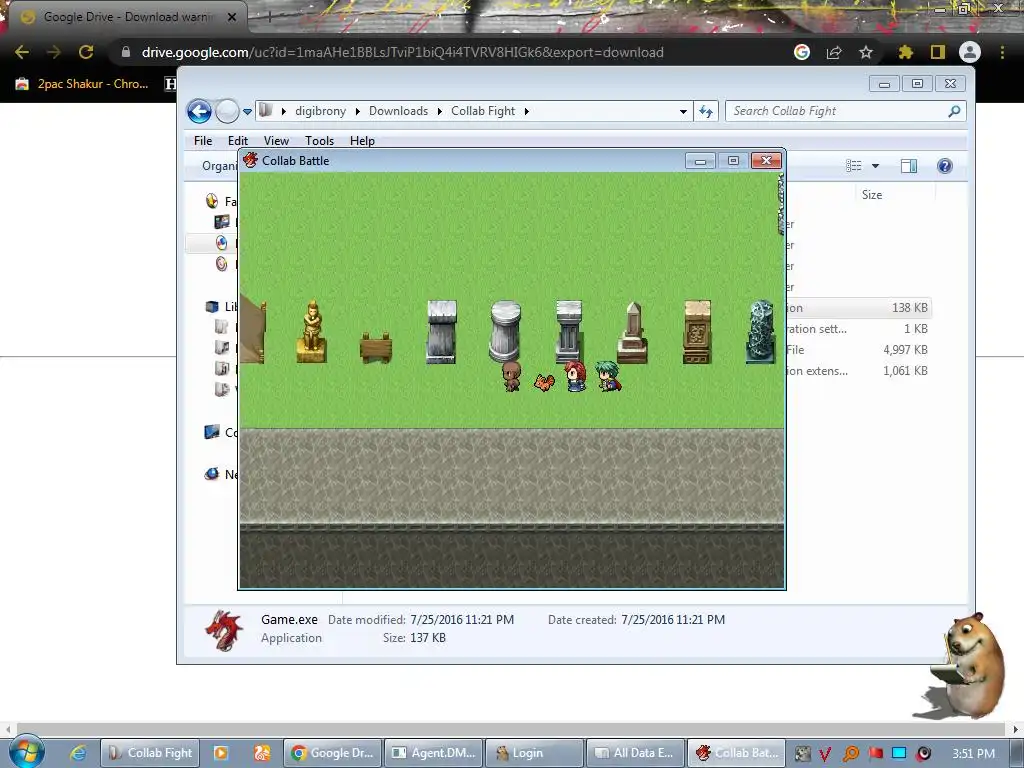Viewport: 1024px width, 768px height.
Task: Switch to the Collab Bat... taskbar button
Action: tap(736, 753)
